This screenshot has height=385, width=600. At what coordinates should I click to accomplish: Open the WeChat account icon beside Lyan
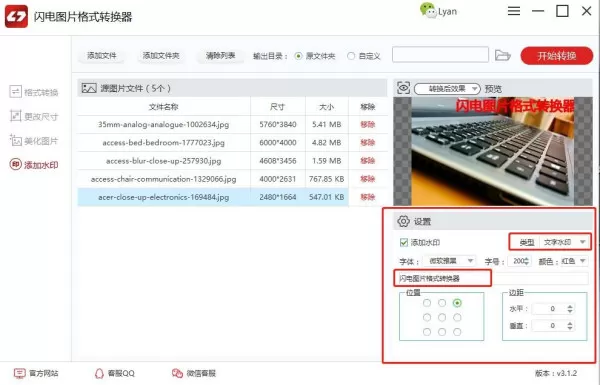[x=428, y=10]
